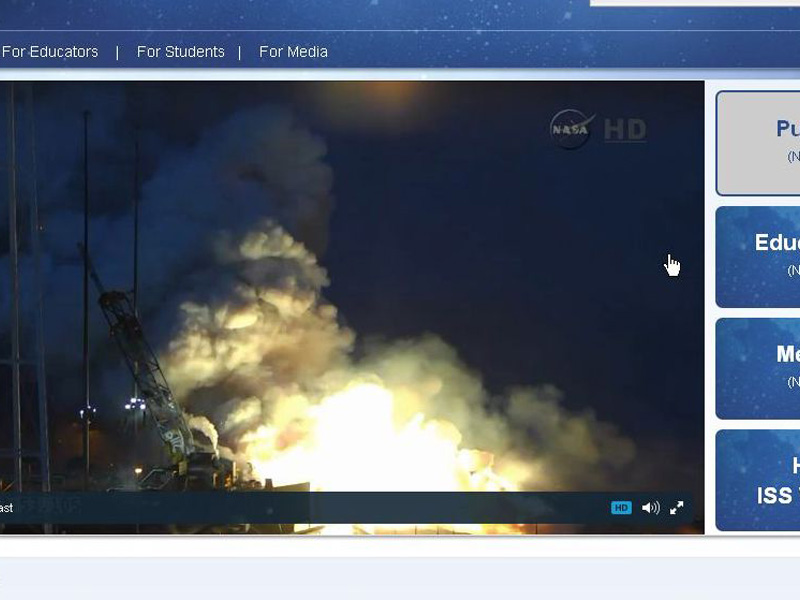Screen dimensions: 800x600
Task: Toggle the blue HD quality badge
Action: (621, 508)
